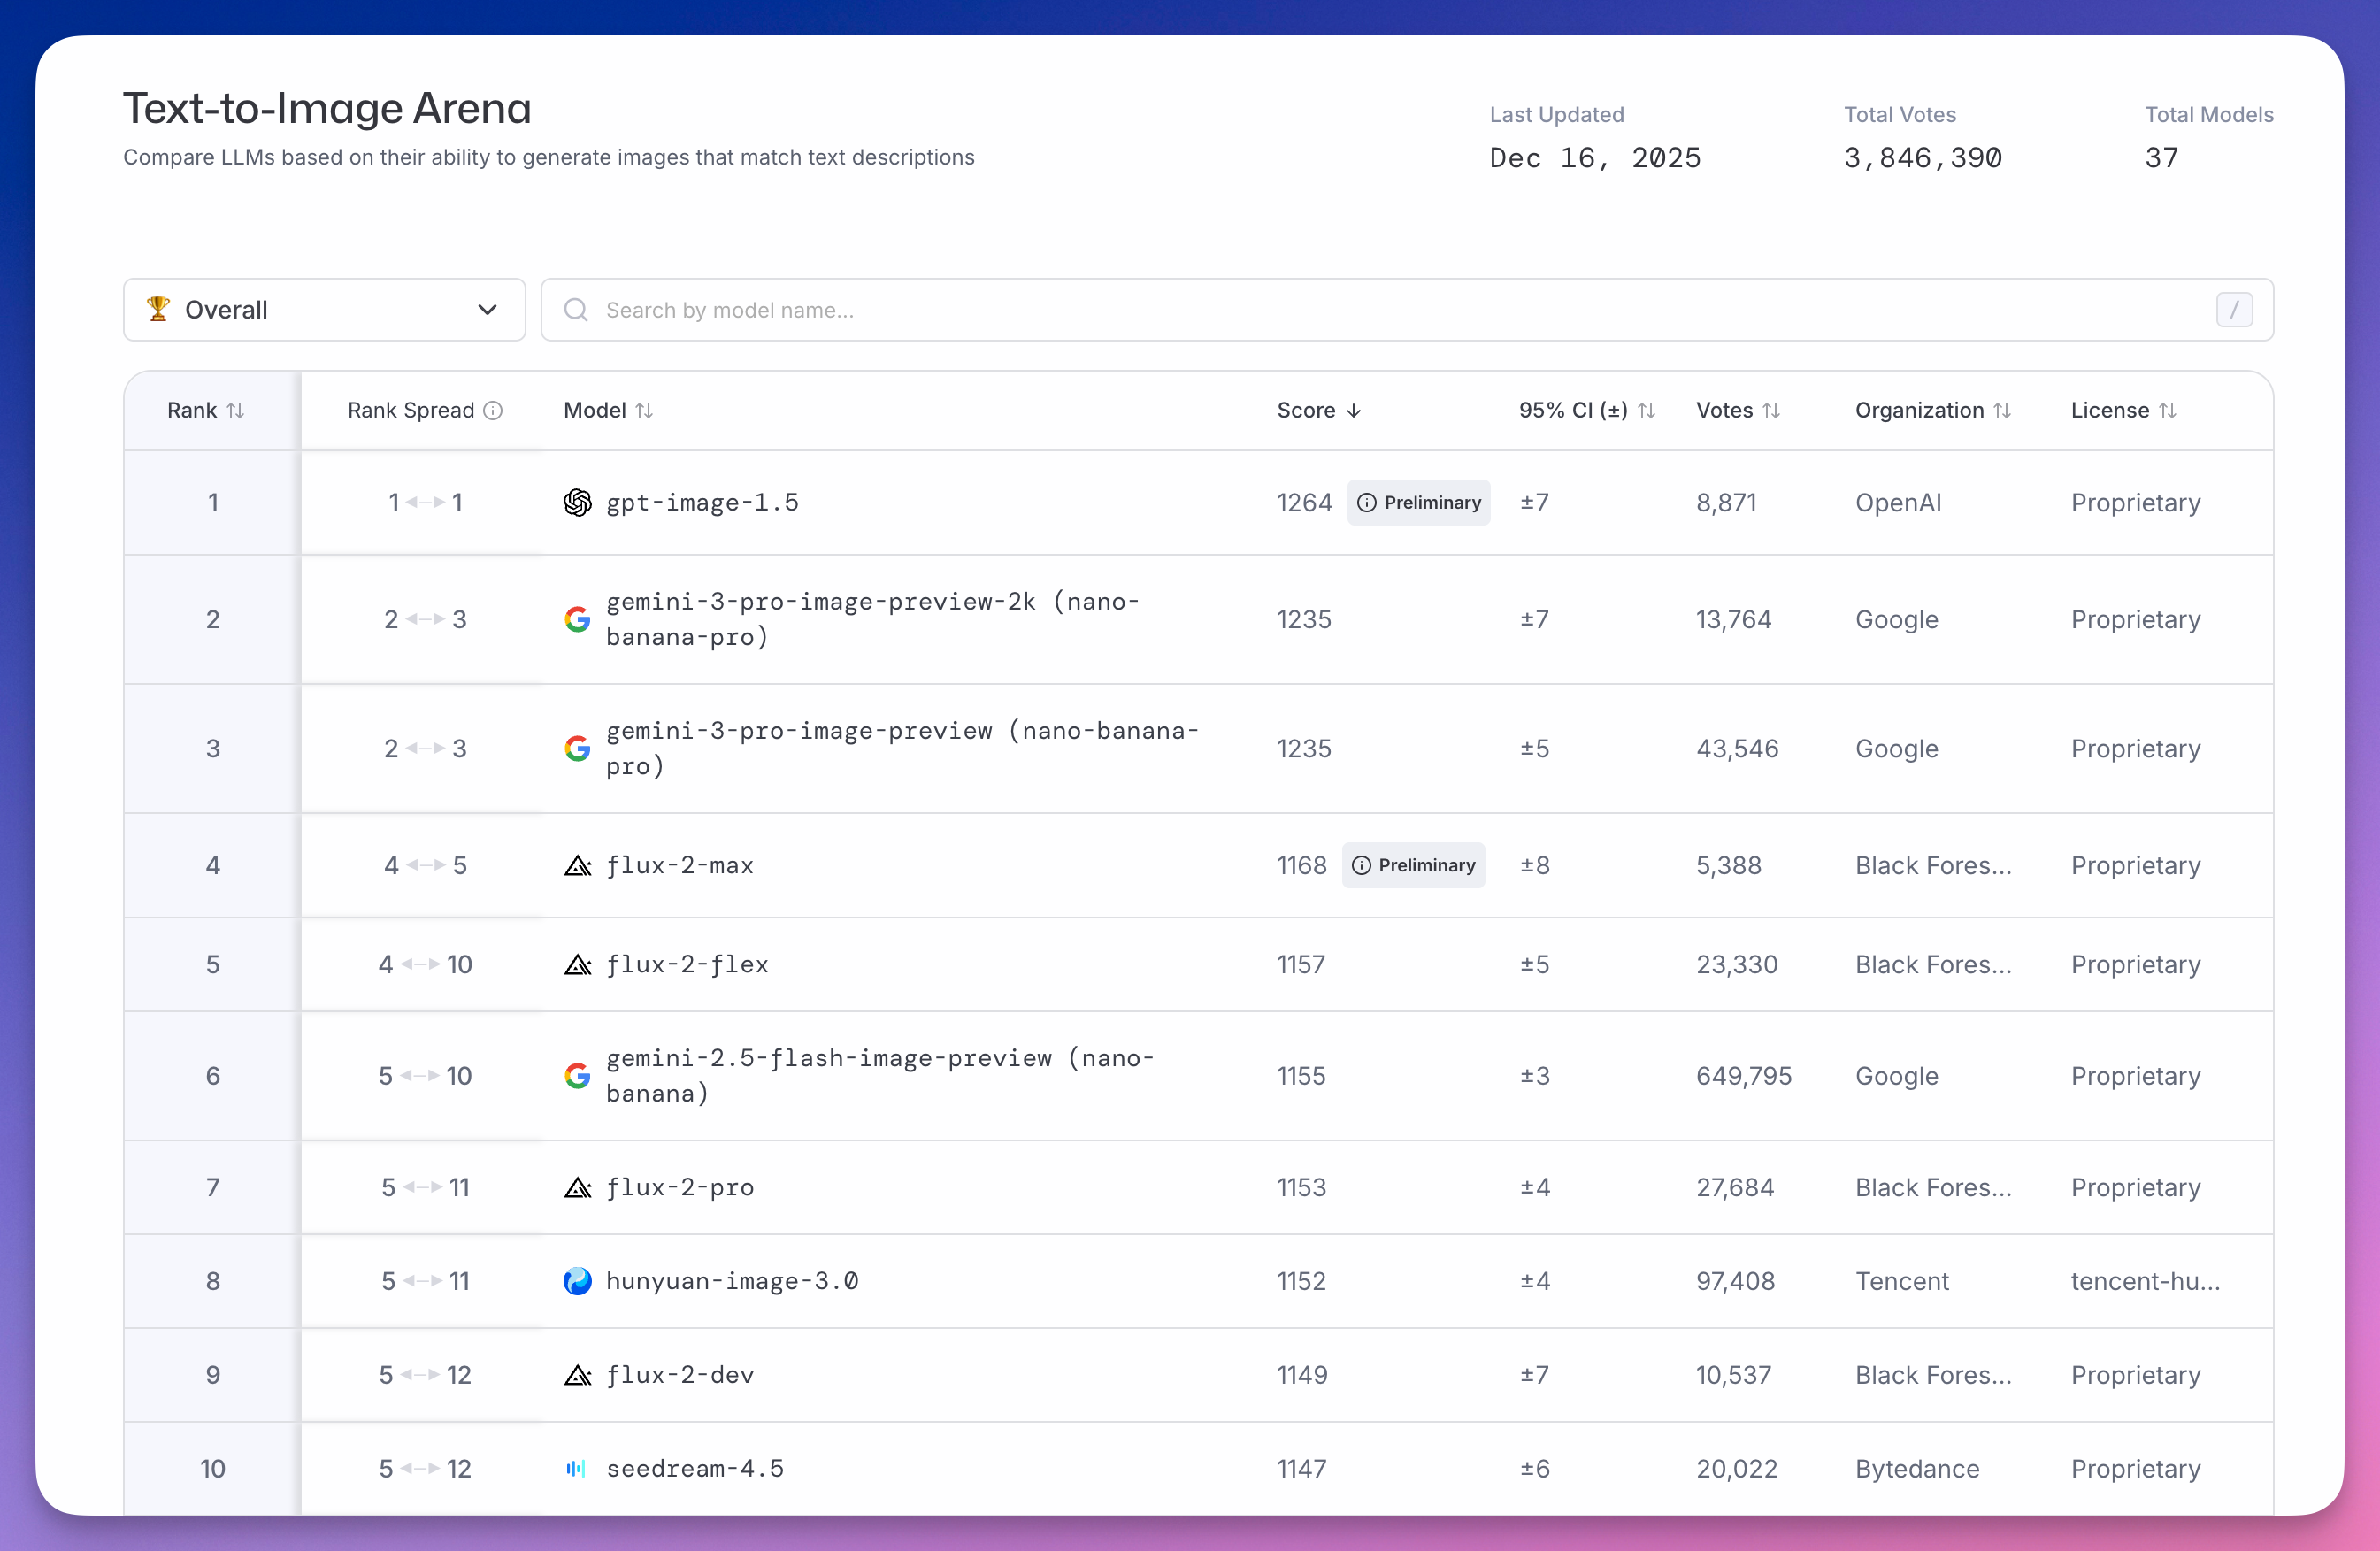The image size is (2380, 1551).
Task: Click the Bytedance icon beside seedream-4.5
Action: pyautogui.click(x=577, y=1468)
